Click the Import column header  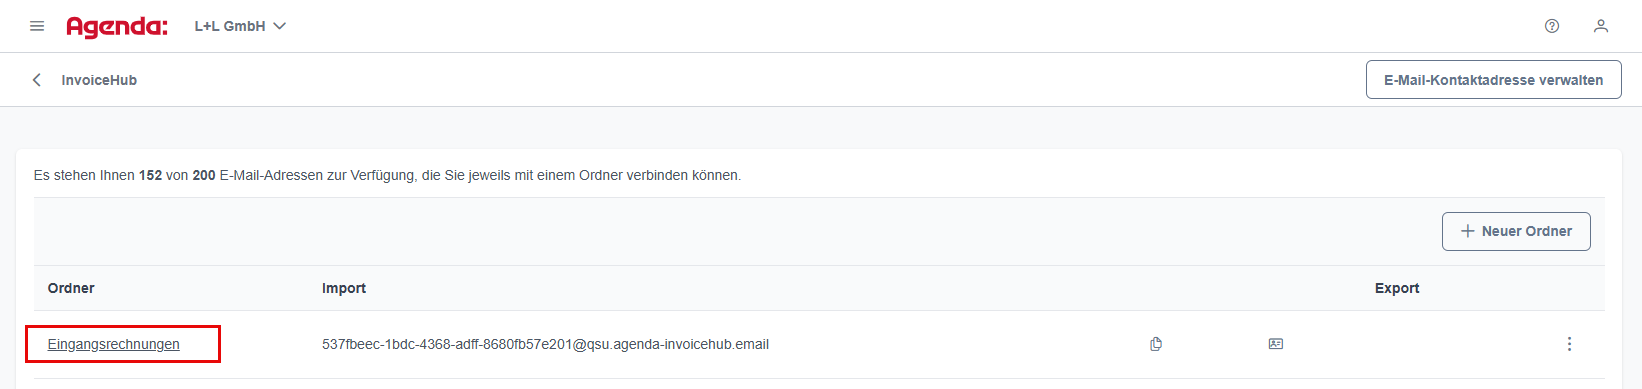[344, 288]
